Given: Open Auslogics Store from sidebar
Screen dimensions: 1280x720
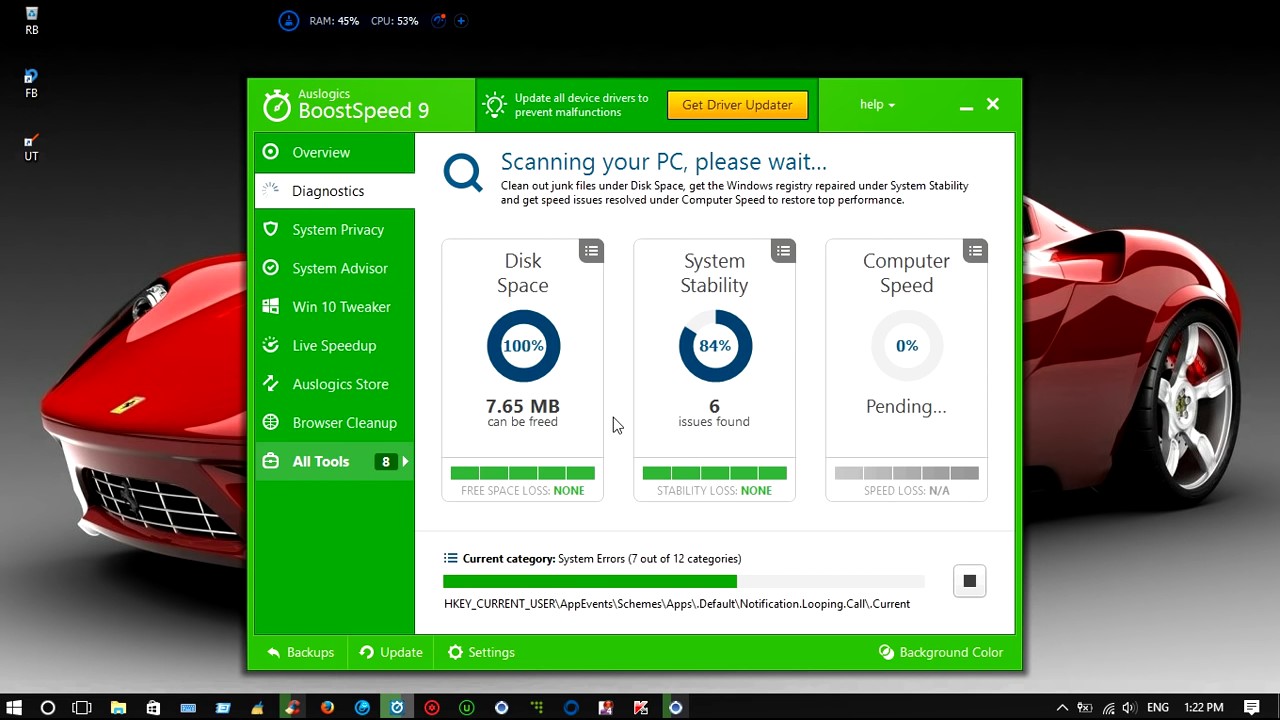Looking at the screenshot, I should click(335, 384).
